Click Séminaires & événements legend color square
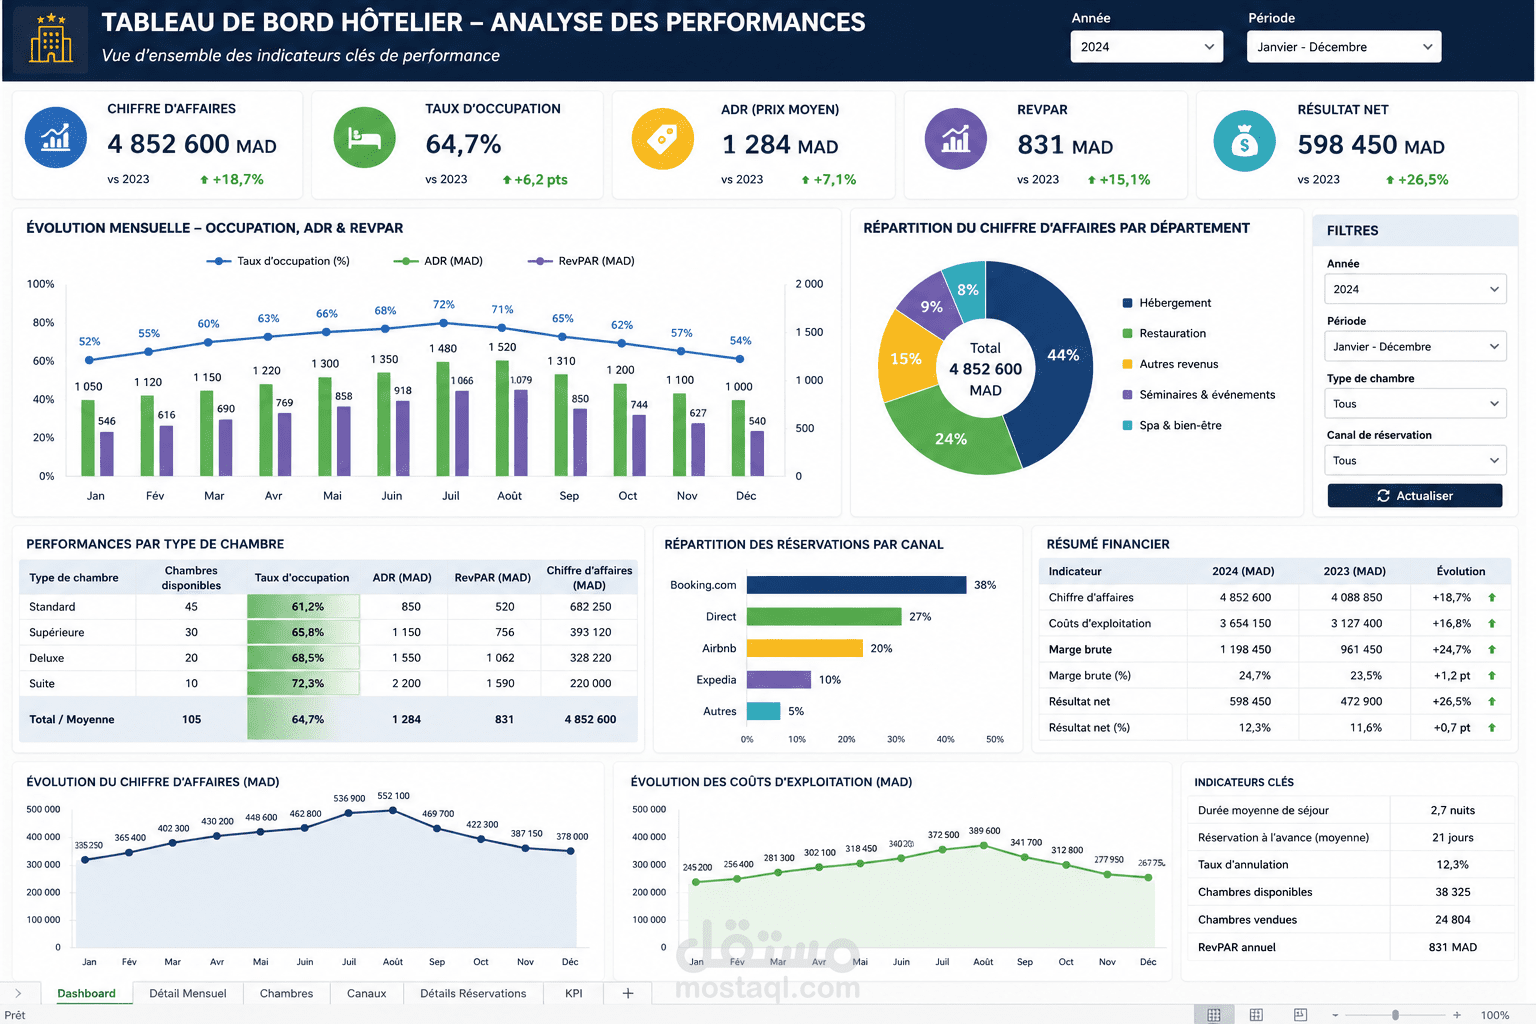The height and width of the screenshot is (1024, 1536). (1128, 395)
